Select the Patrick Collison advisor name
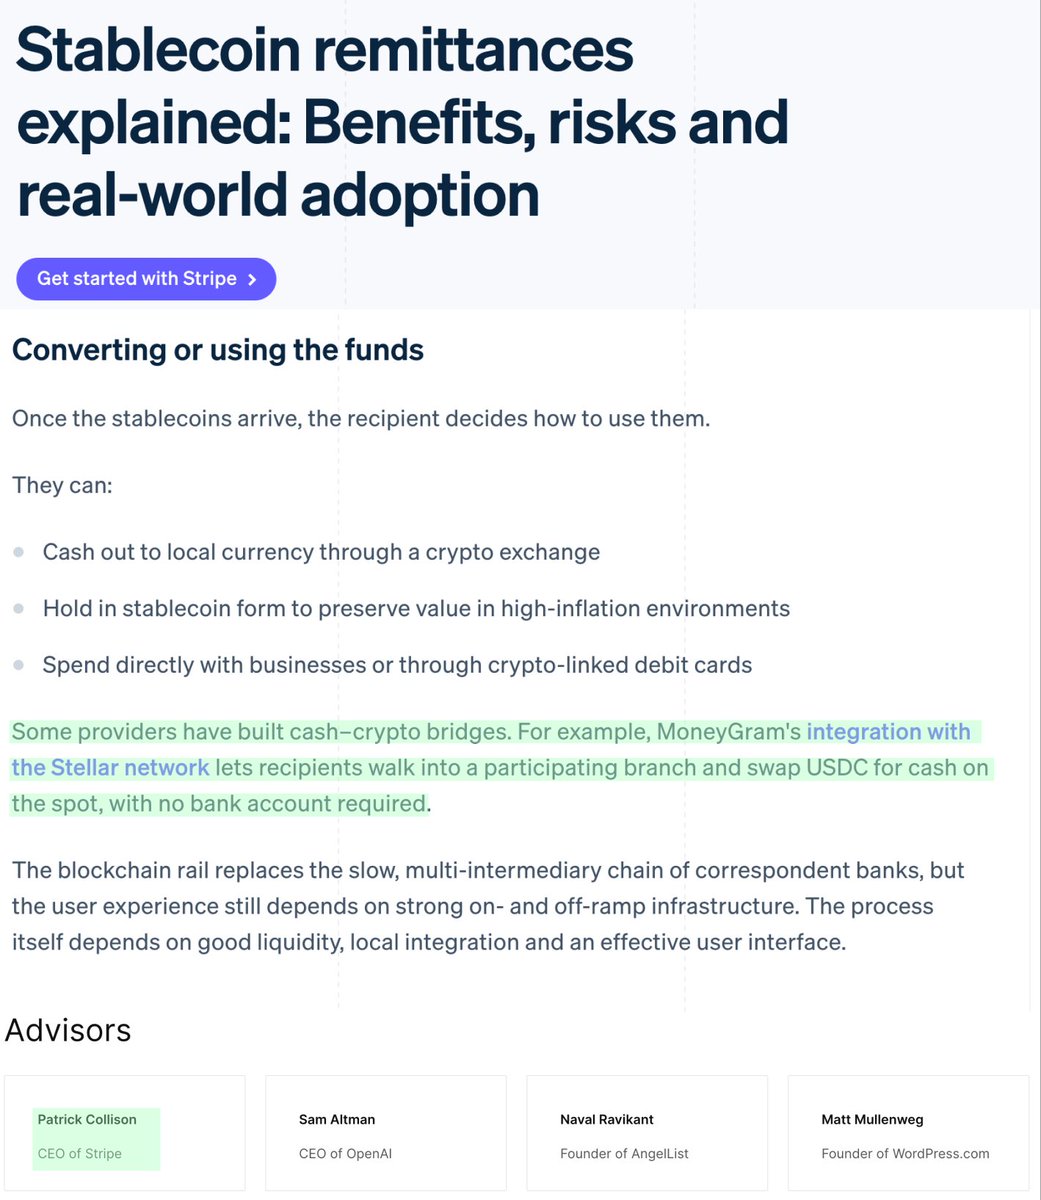 click(x=87, y=1119)
